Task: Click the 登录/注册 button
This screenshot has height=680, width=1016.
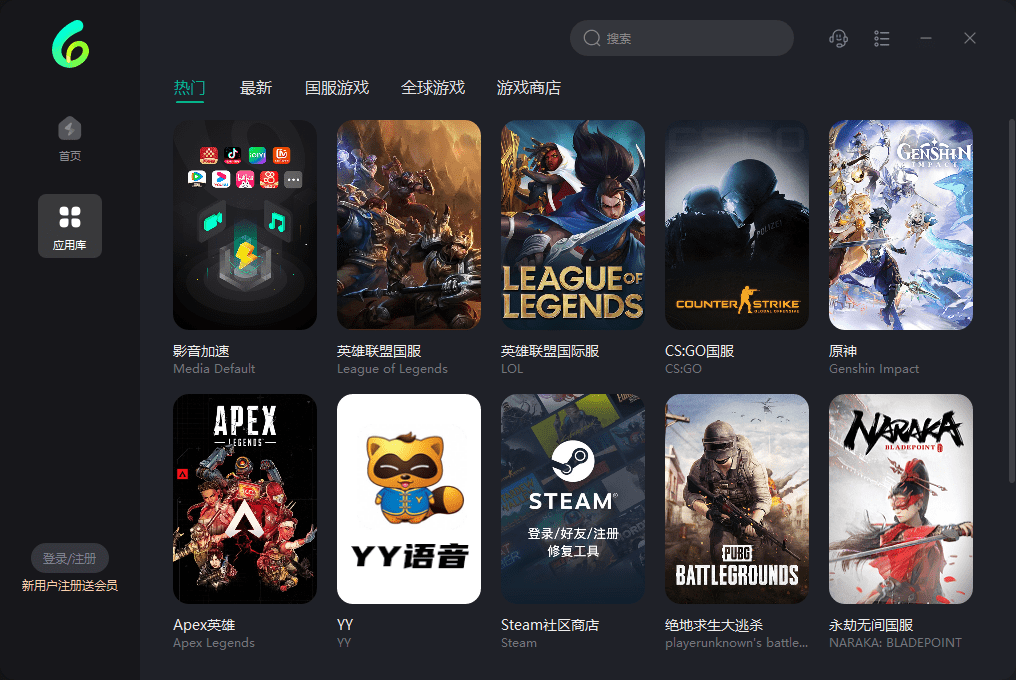Action: tap(69, 558)
